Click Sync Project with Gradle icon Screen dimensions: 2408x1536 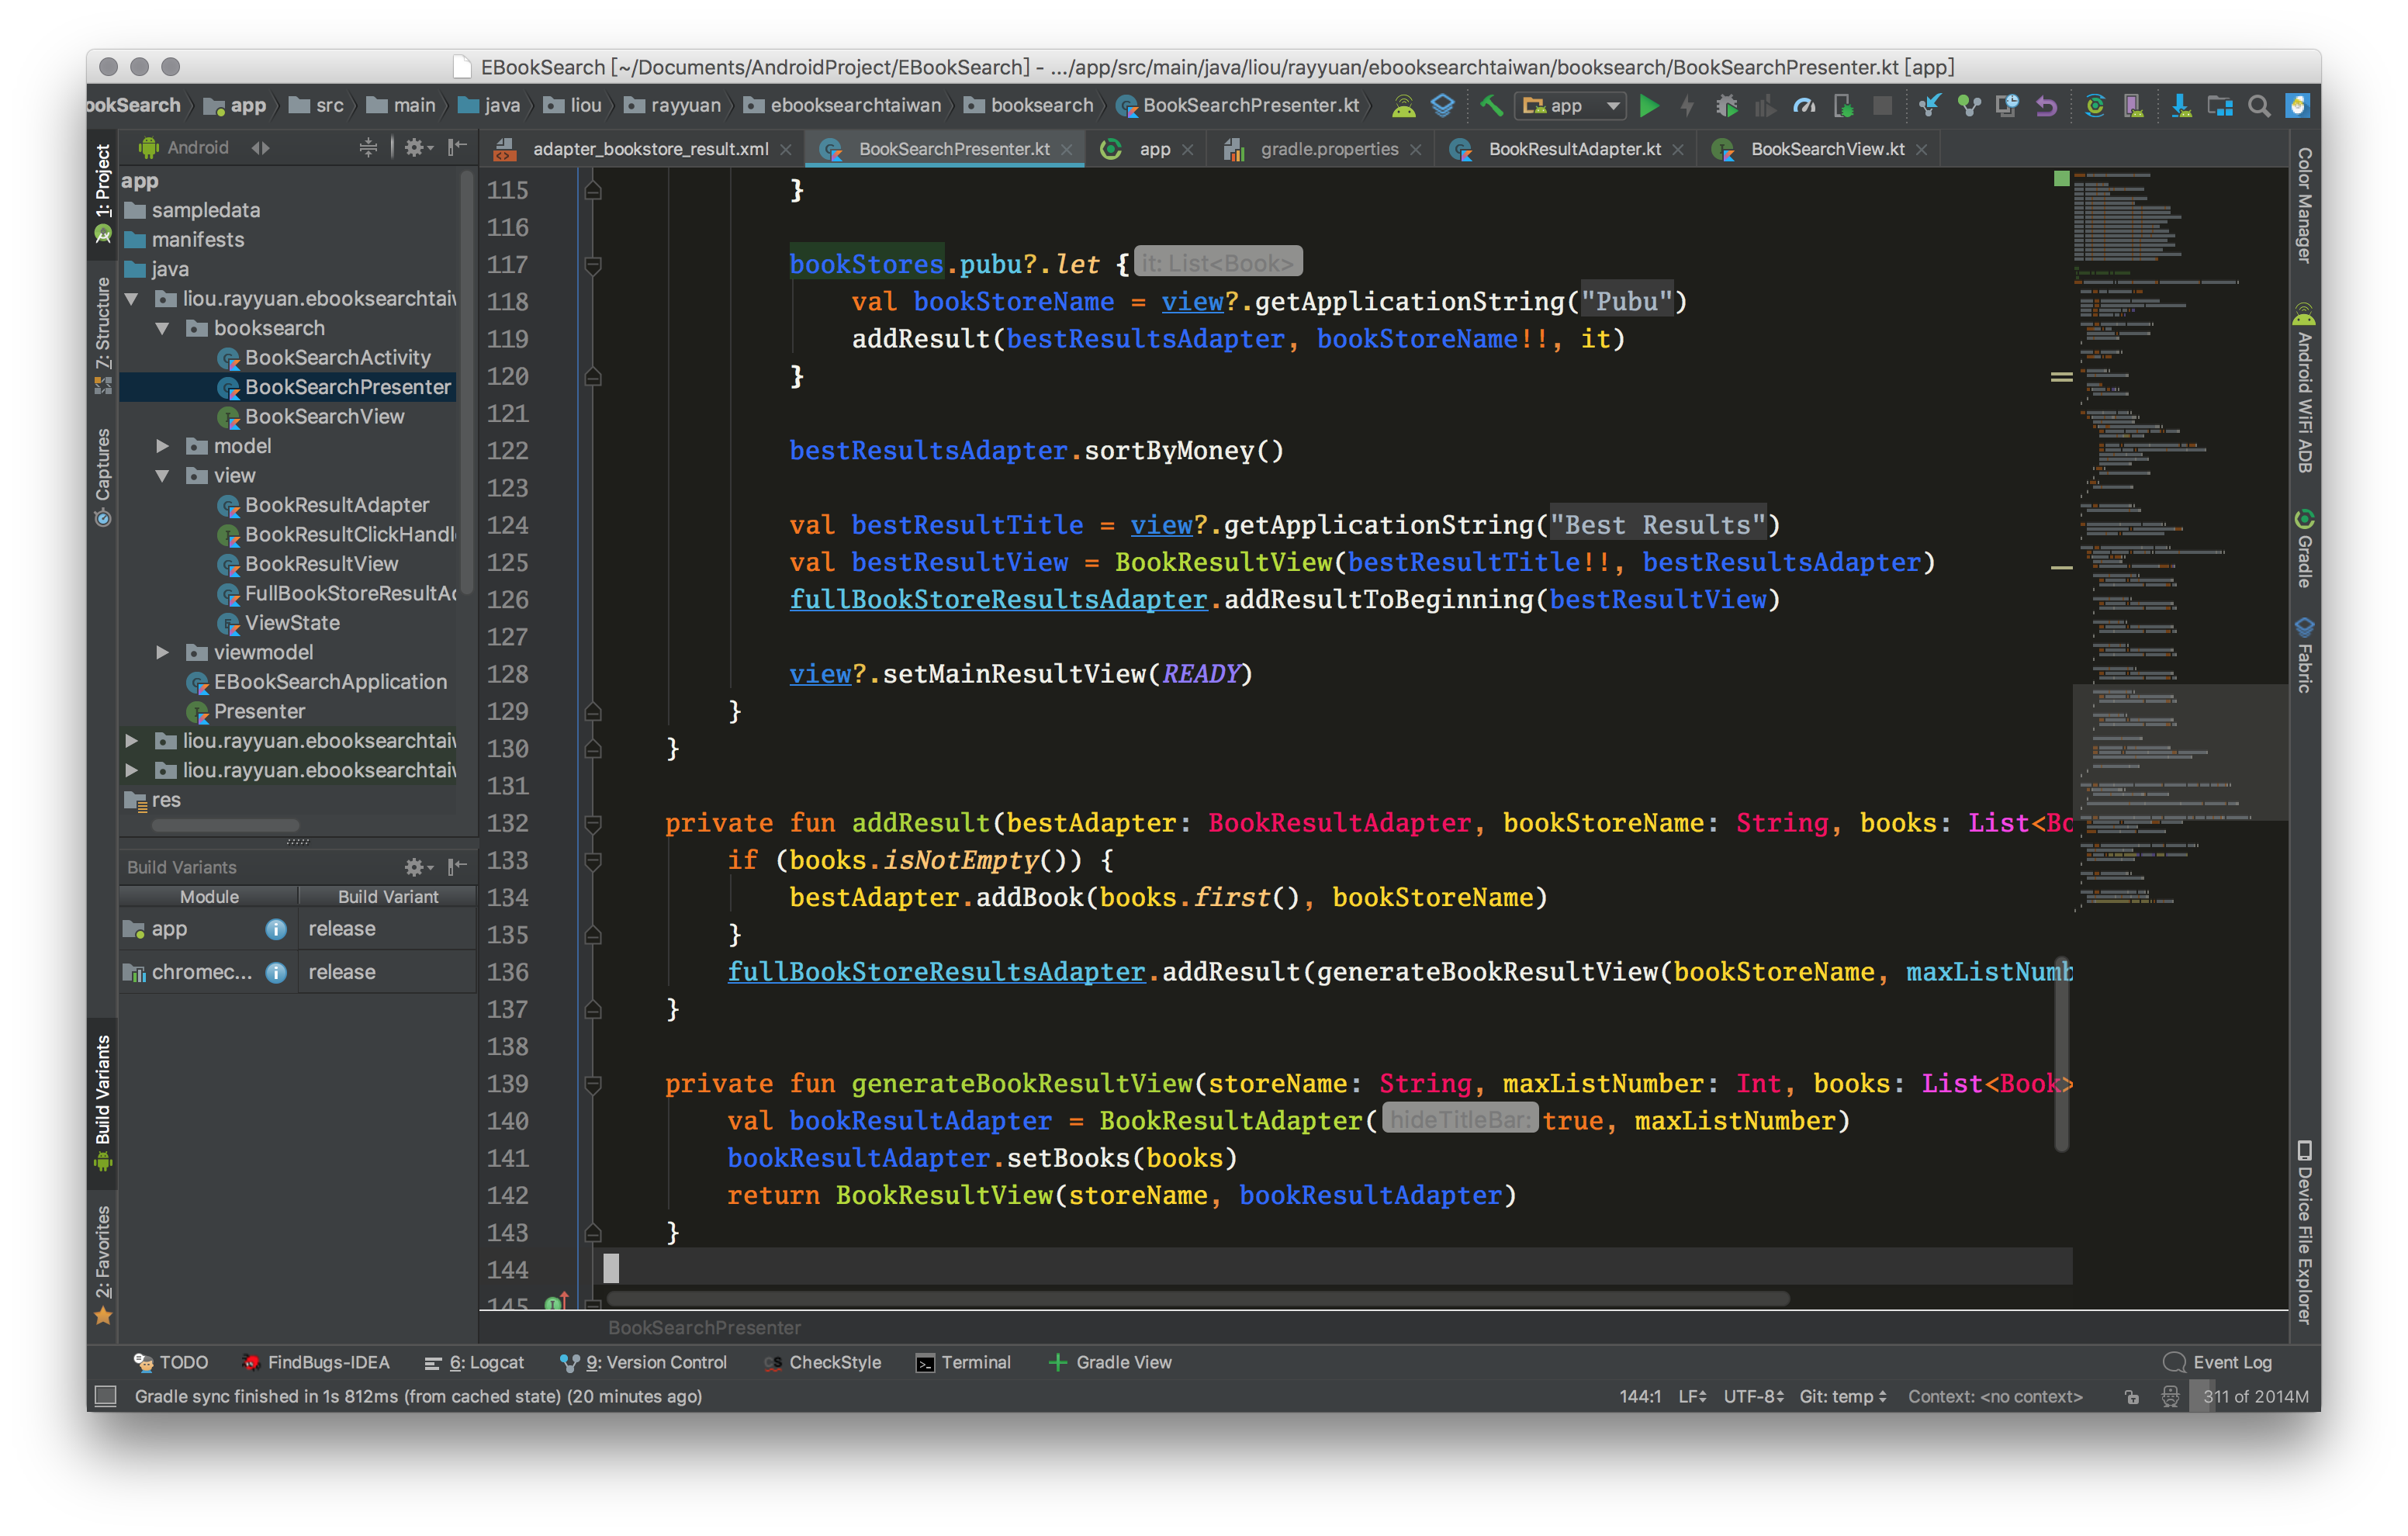click(x=2094, y=106)
